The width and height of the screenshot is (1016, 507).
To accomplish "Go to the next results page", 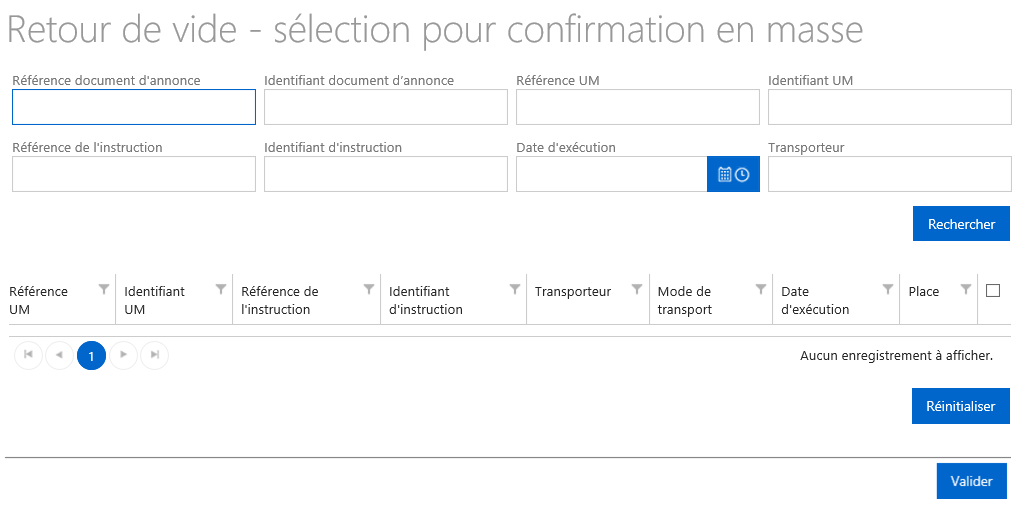I will click(x=123, y=355).
